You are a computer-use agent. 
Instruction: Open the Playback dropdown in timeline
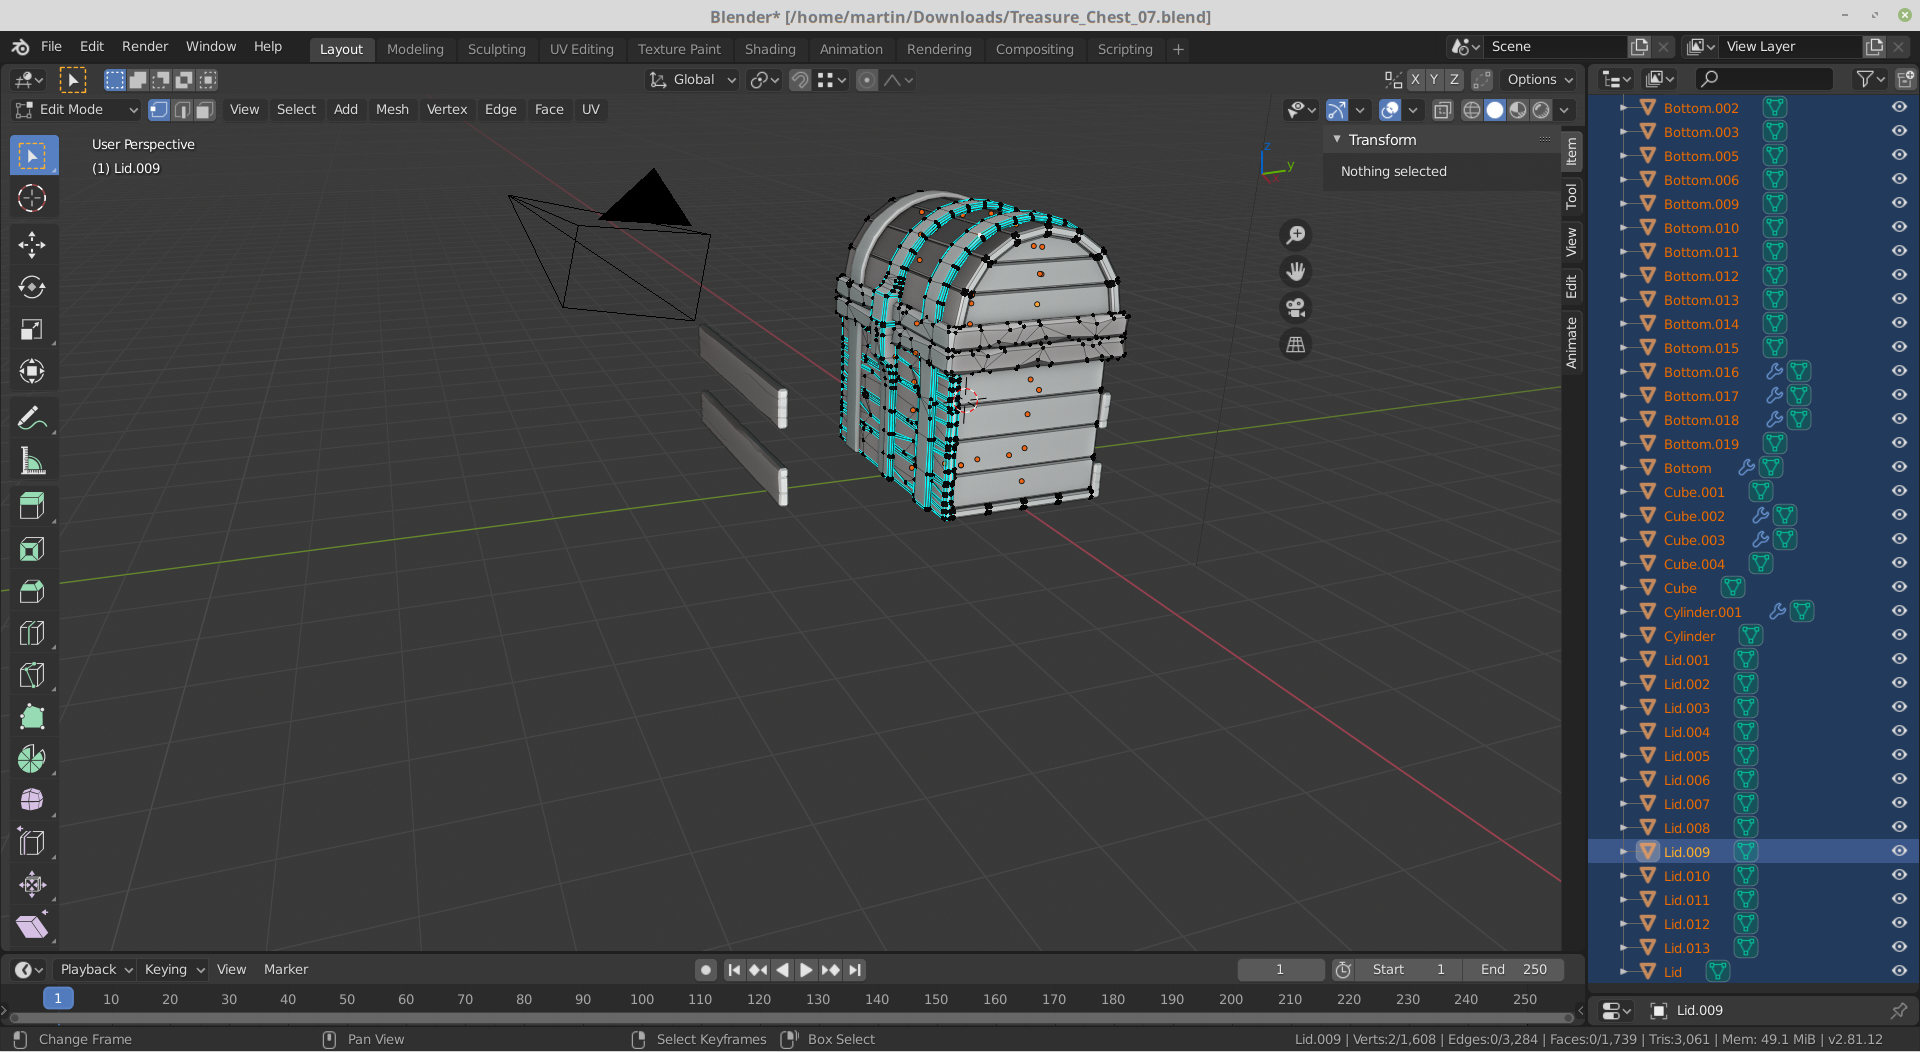(96, 969)
